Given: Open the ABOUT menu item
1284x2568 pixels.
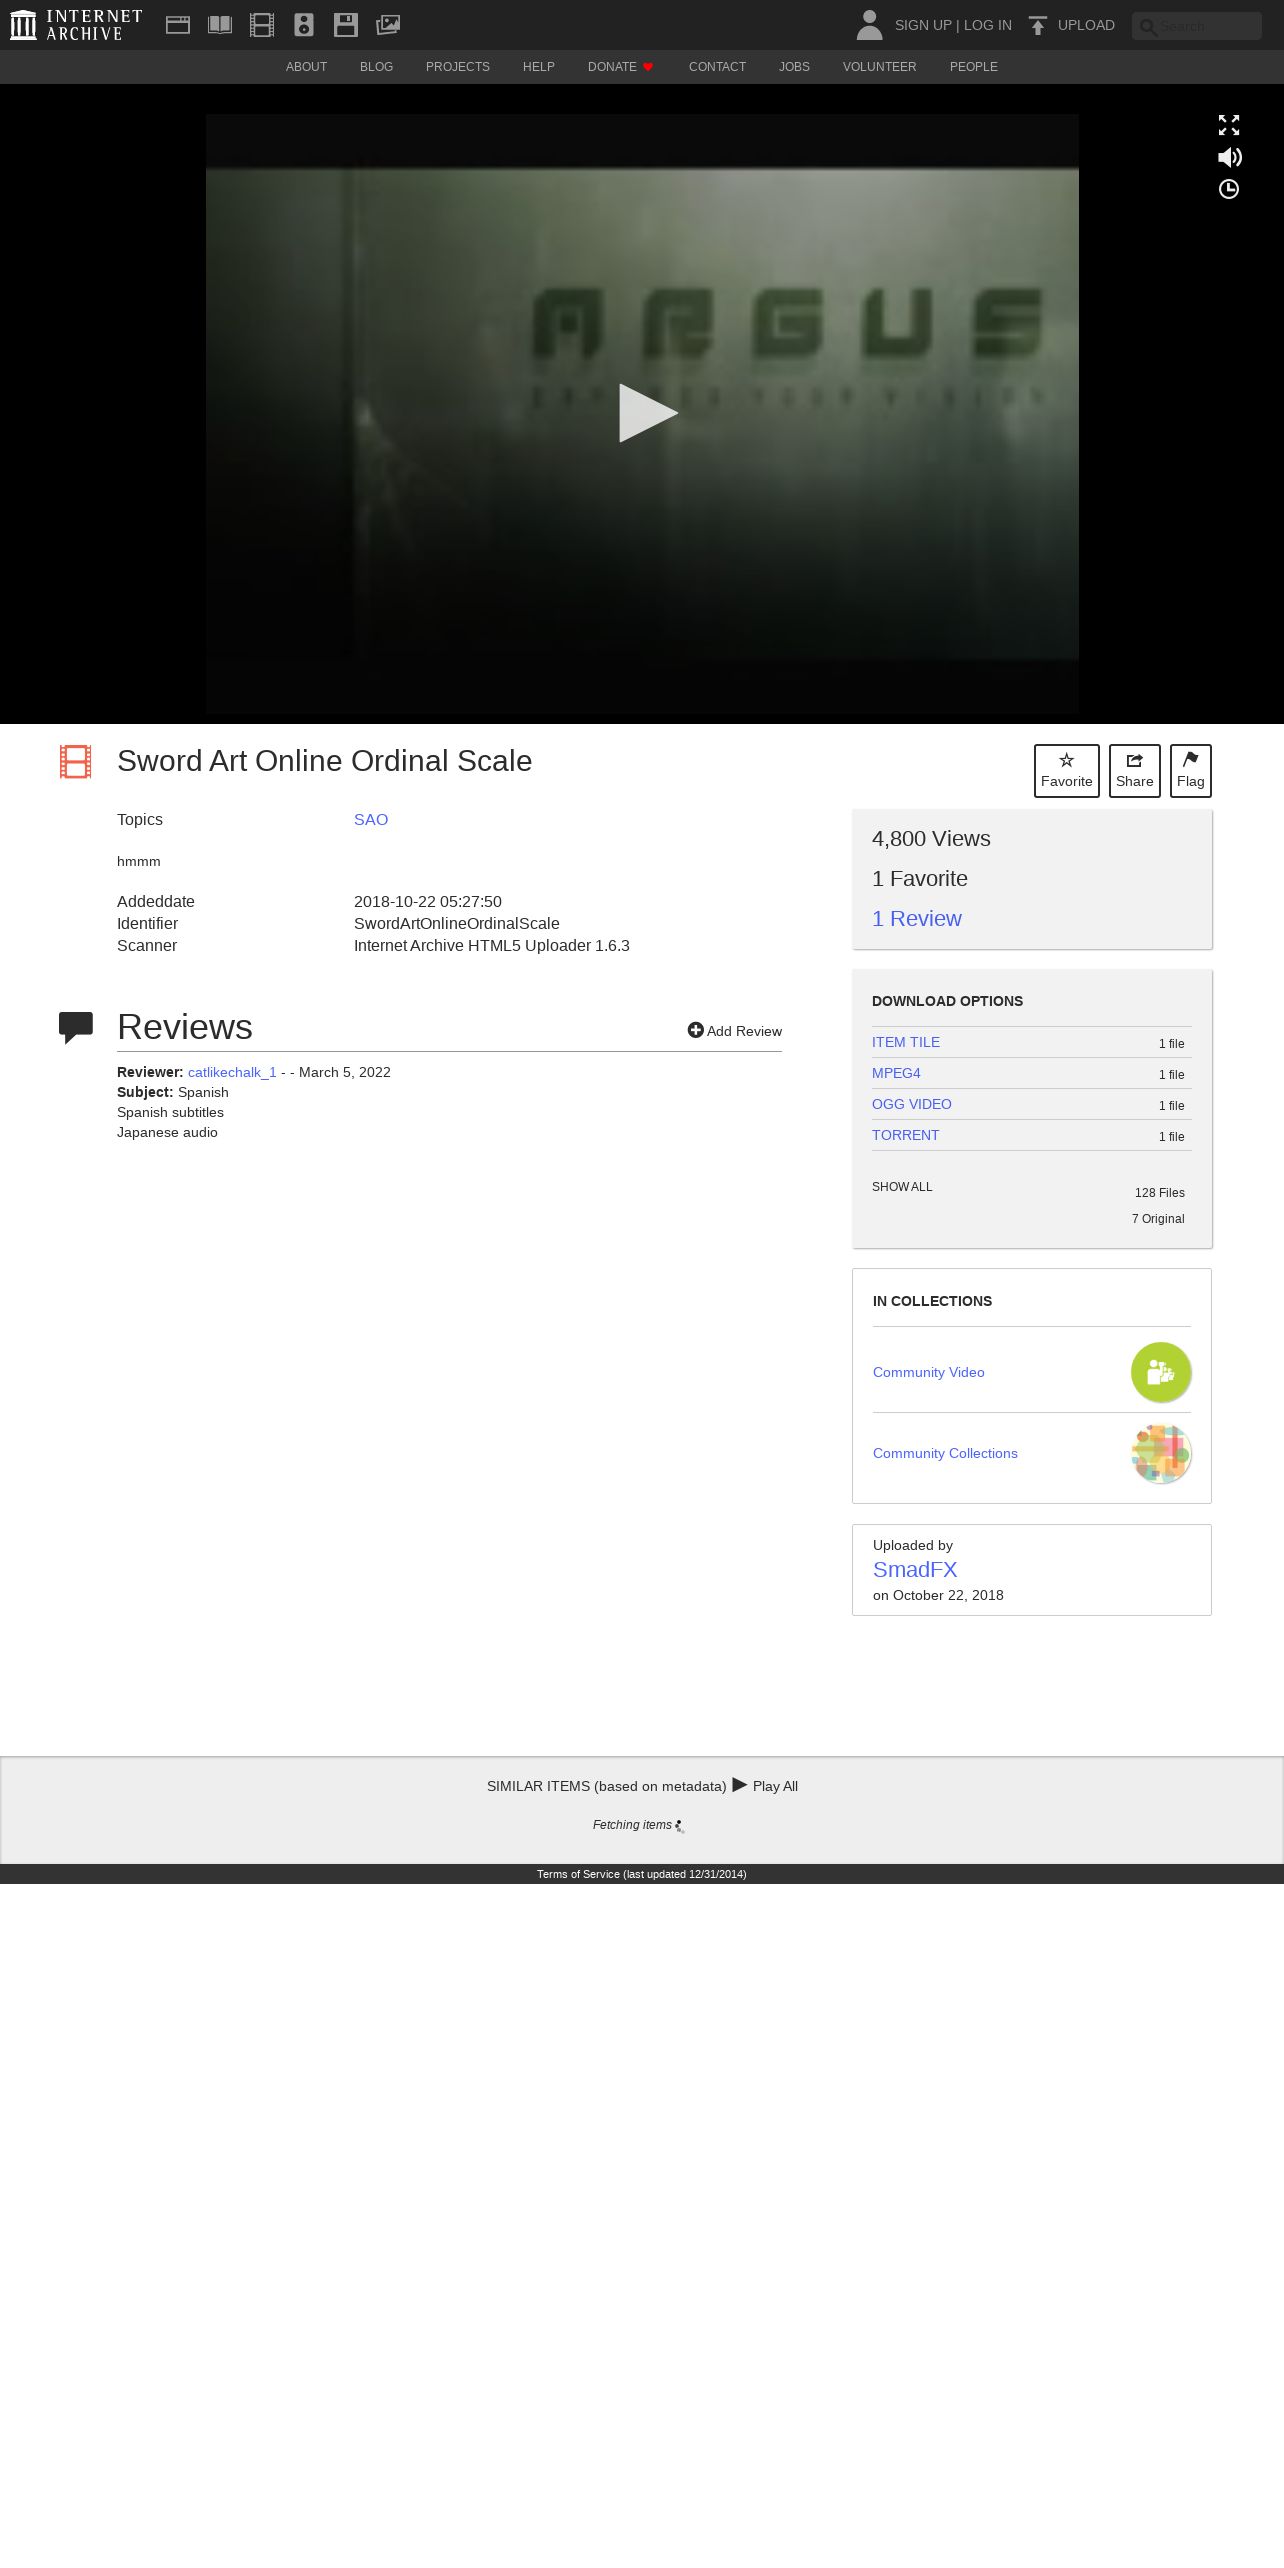Looking at the screenshot, I should pos(306,67).
